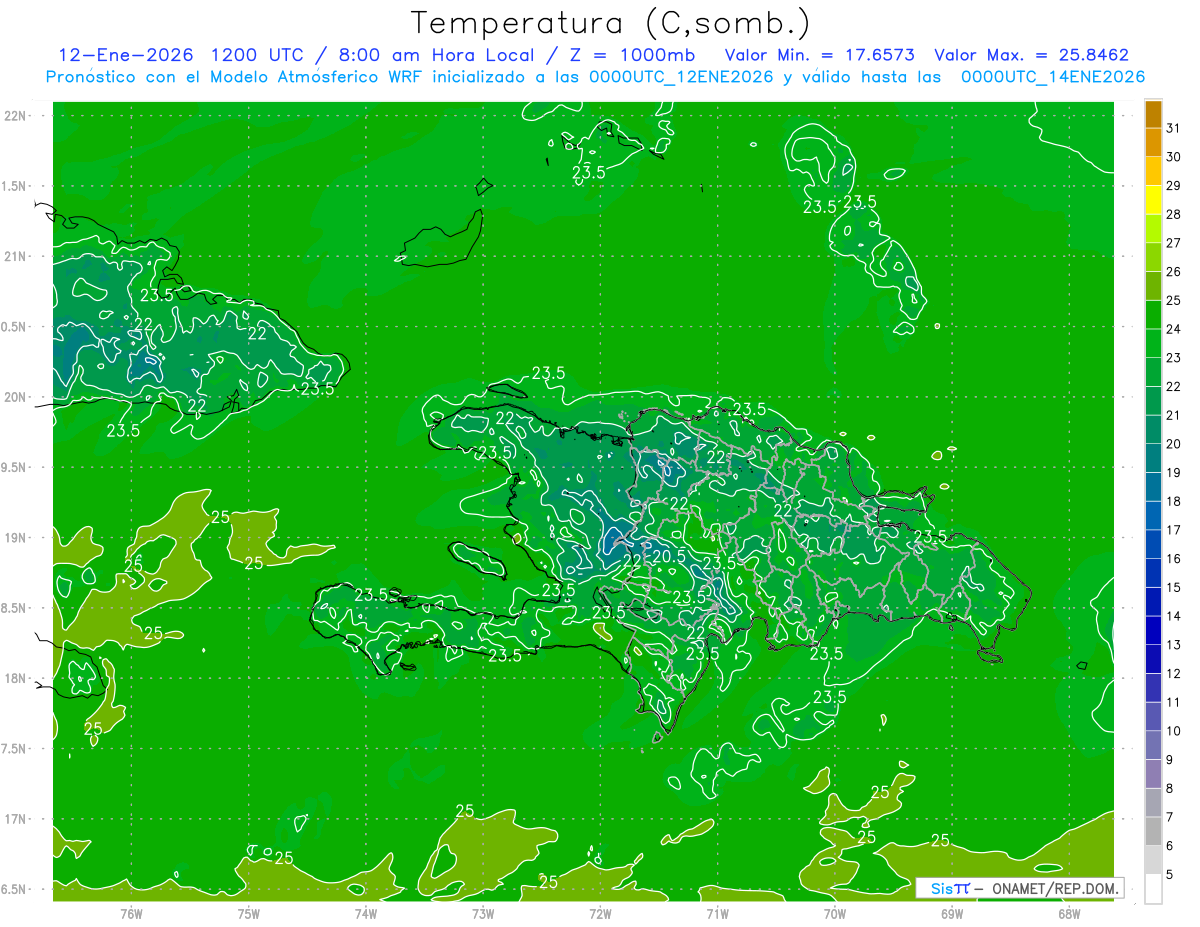Viewport: 1200px width, 927px height.
Task: Pick the light gray legend swatch between 5 and 6
Action: point(1154,860)
